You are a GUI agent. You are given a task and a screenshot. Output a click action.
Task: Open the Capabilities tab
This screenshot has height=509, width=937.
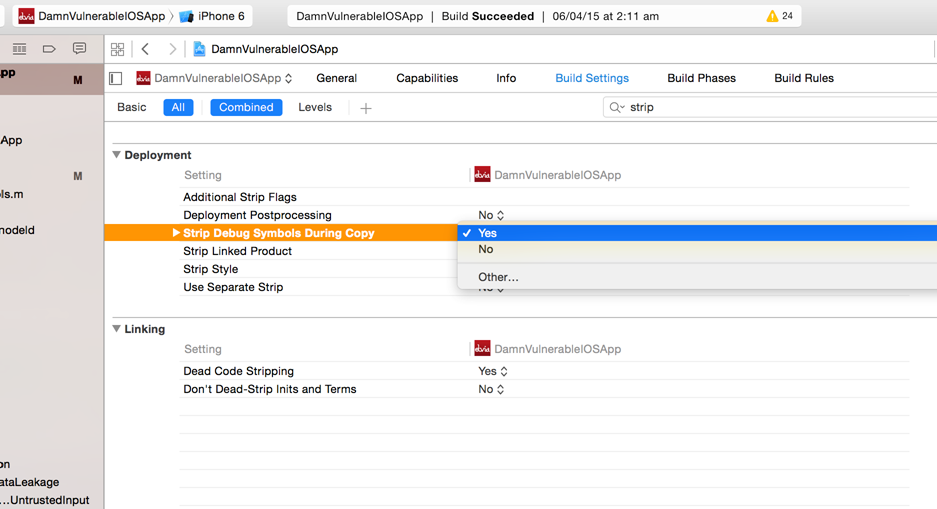pos(427,78)
